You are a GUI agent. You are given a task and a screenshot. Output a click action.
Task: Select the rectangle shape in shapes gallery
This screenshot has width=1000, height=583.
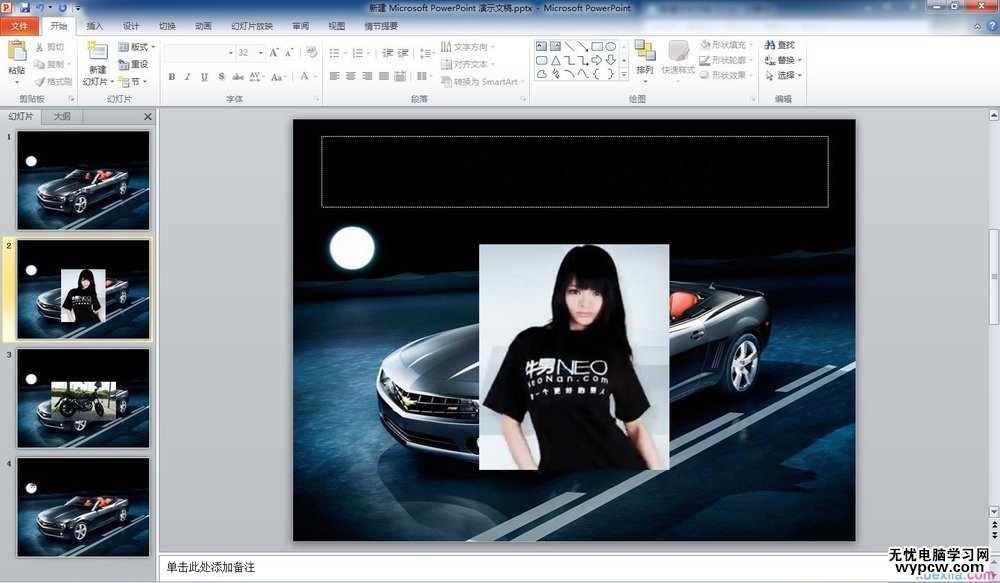click(596, 46)
